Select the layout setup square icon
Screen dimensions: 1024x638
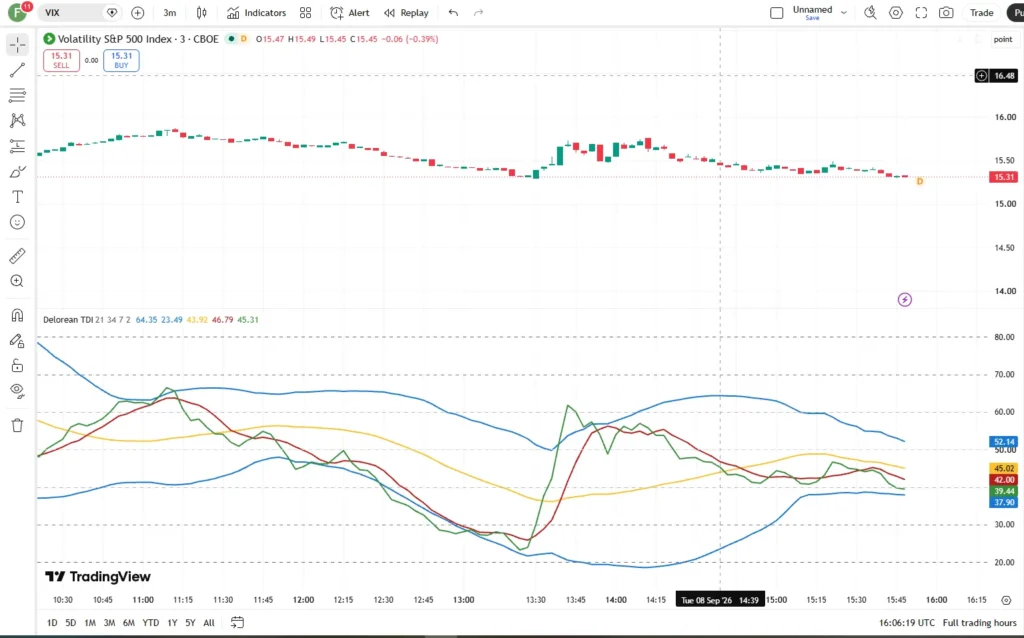pos(776,12)
